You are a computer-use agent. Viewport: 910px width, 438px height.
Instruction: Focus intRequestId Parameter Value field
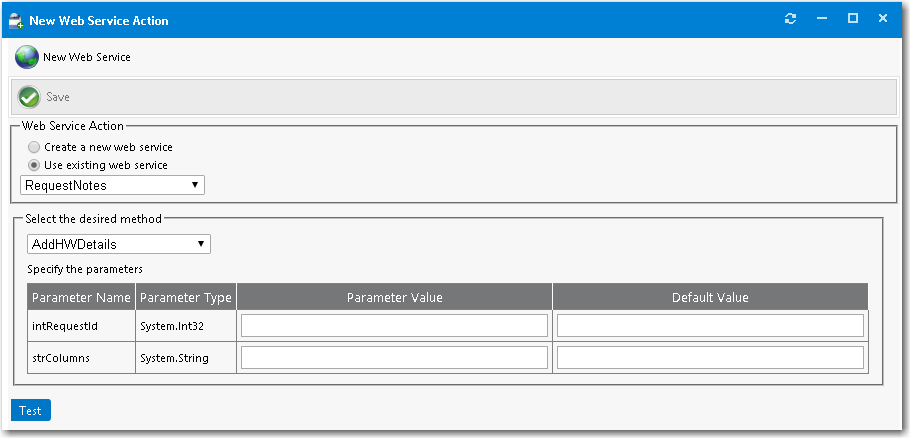coord(394,326)
